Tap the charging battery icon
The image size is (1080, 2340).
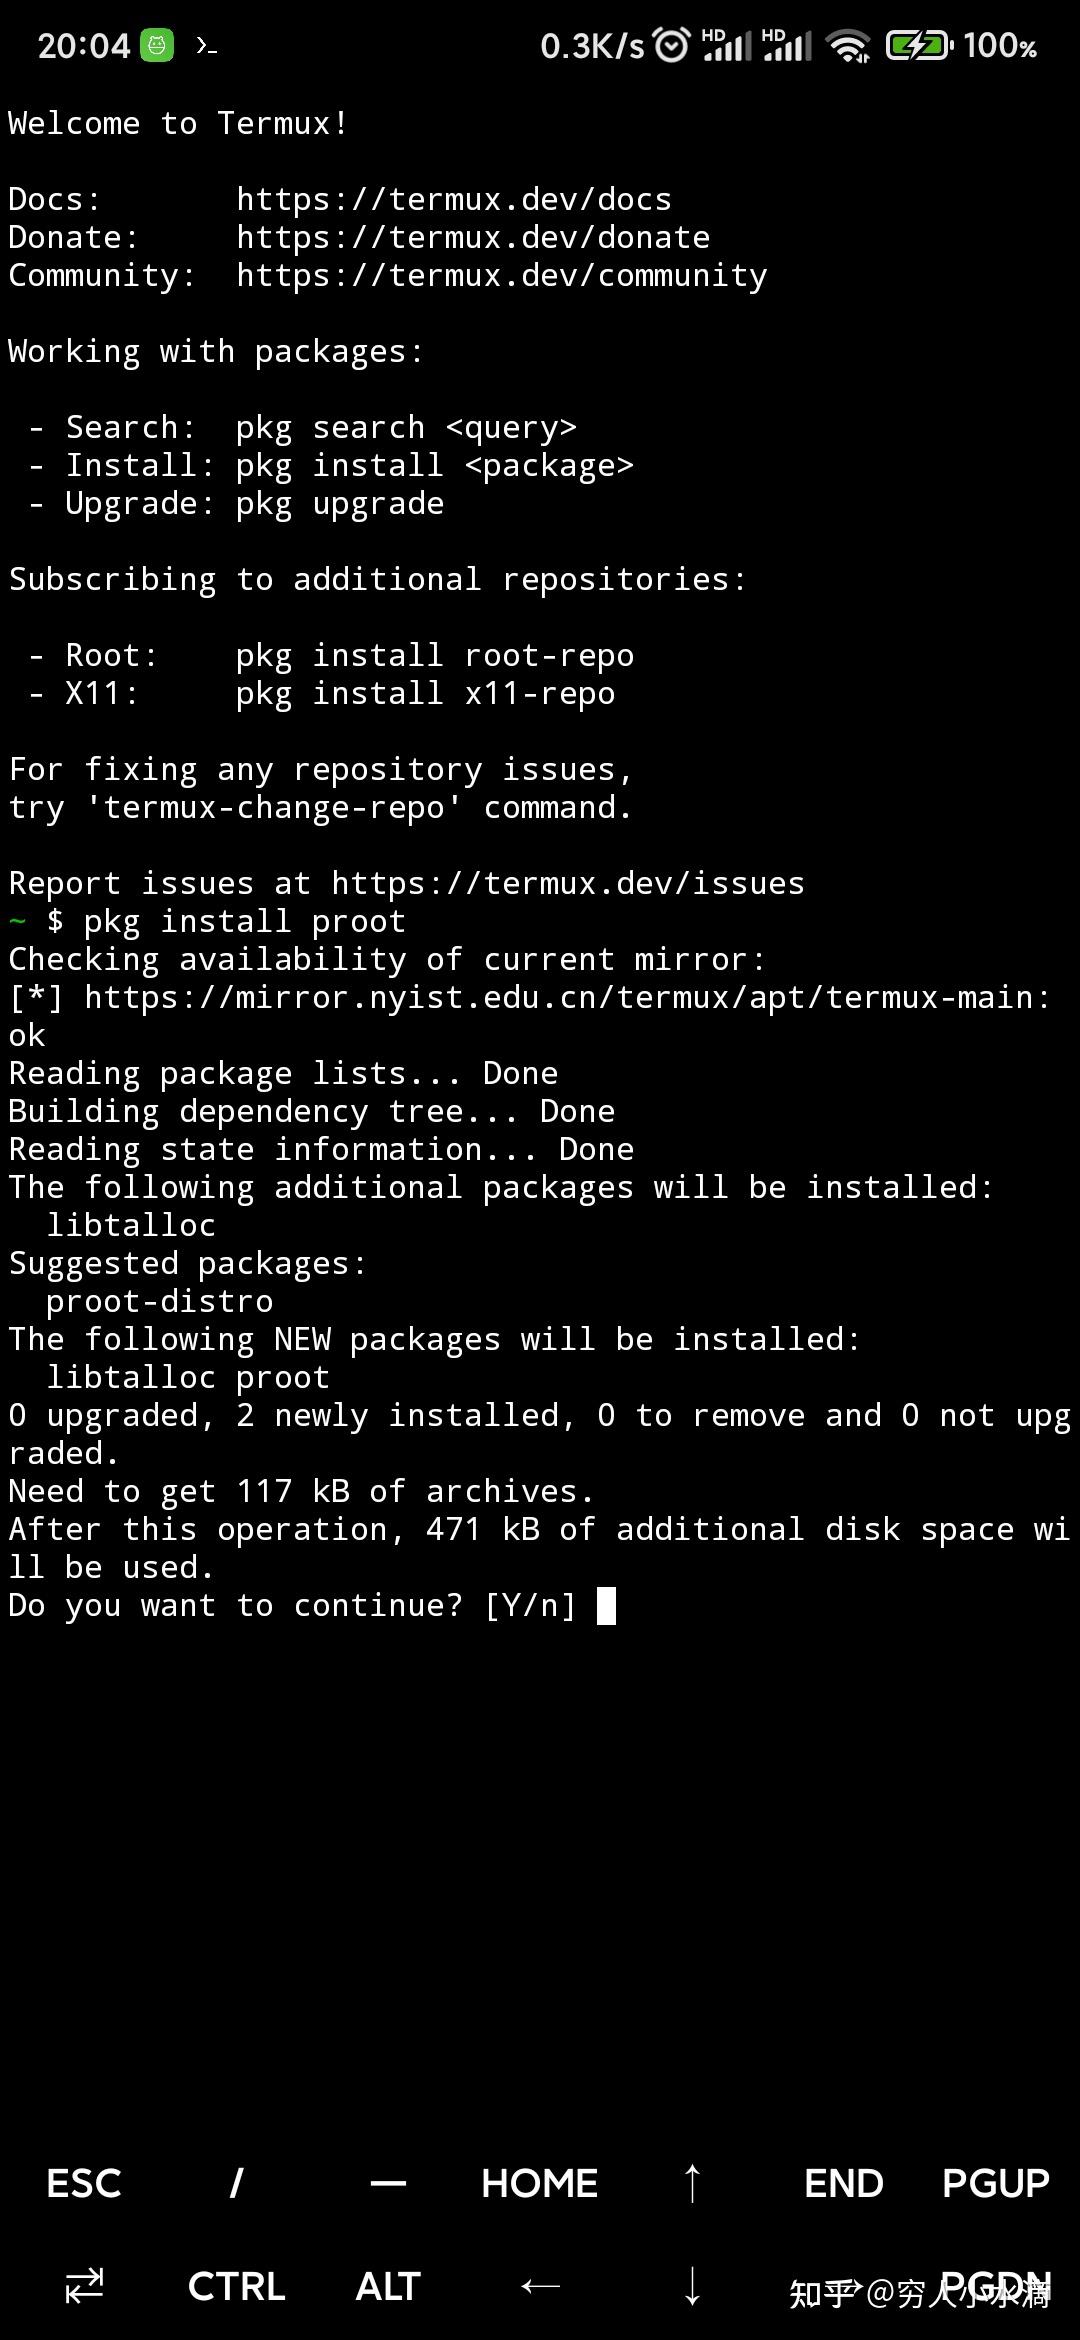pyautogui.click(x=915, y=46)
